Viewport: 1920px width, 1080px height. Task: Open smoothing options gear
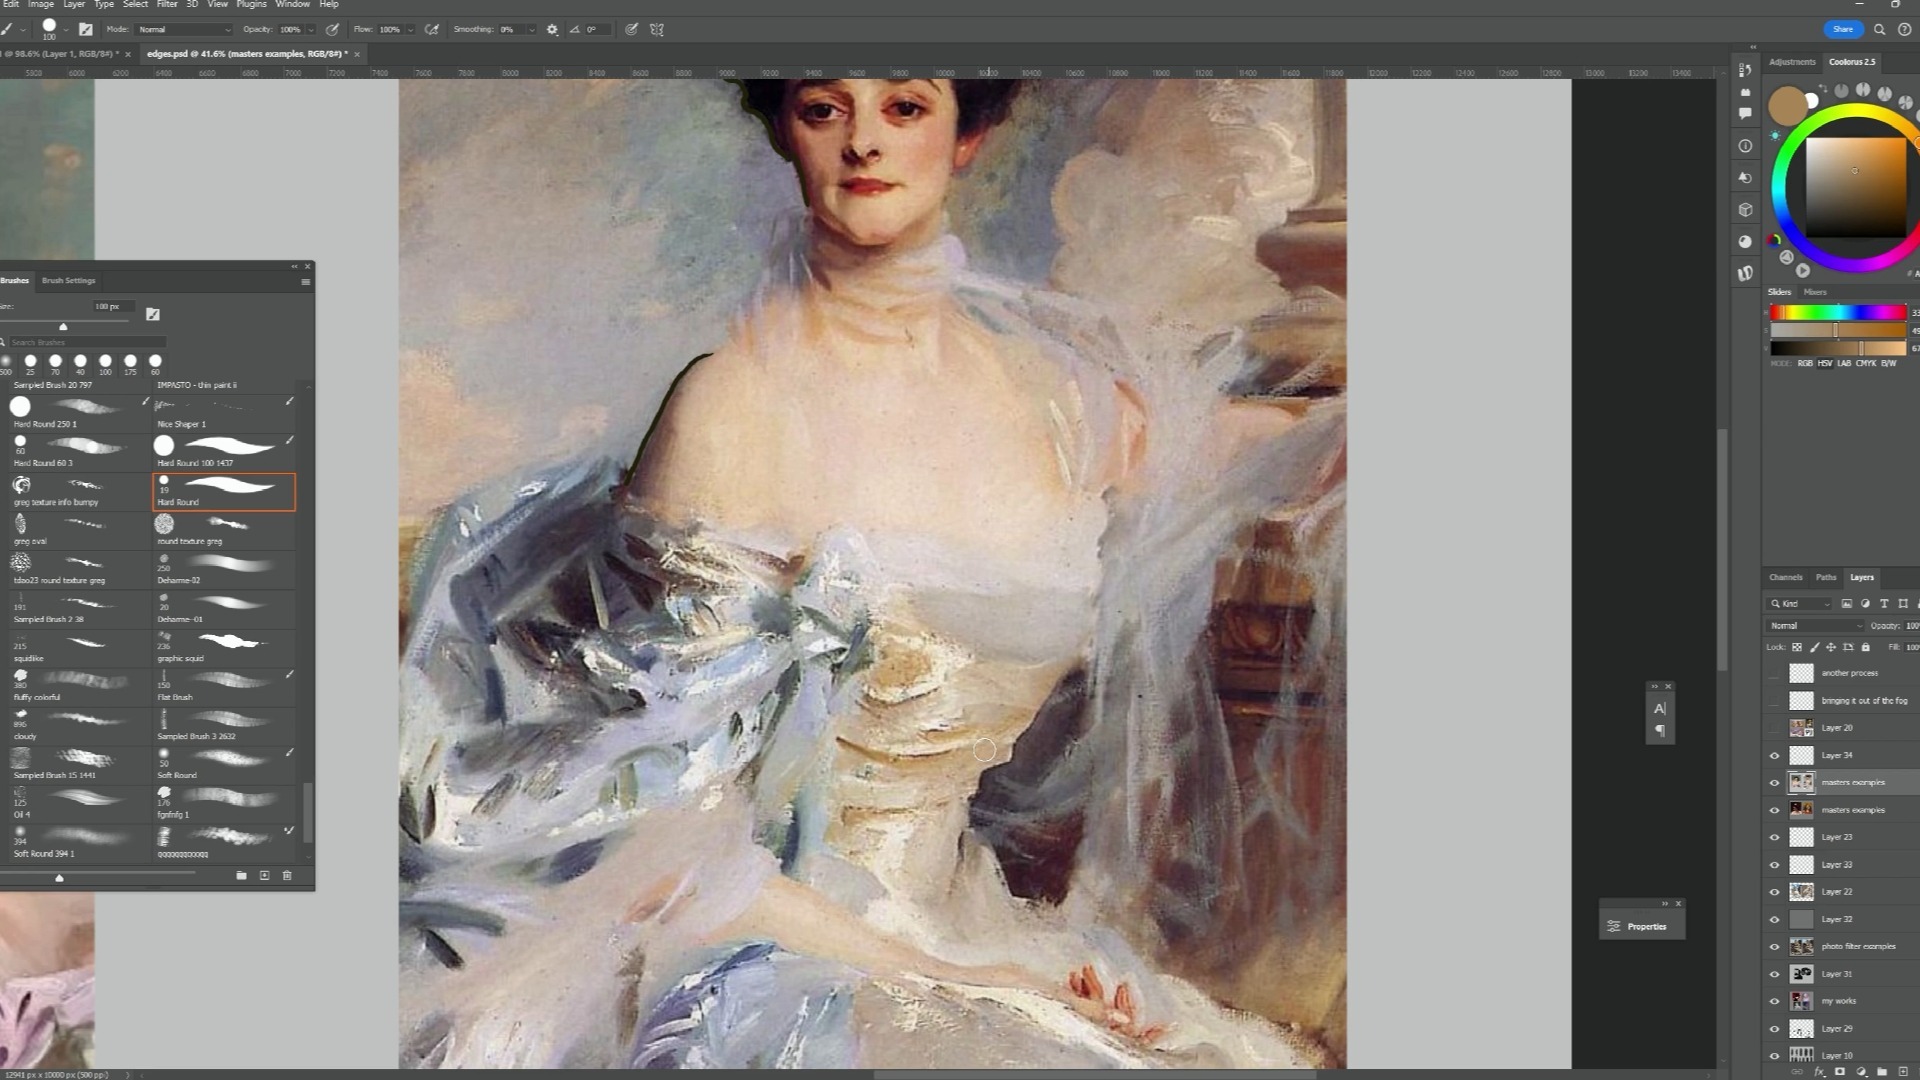point(552,30)
